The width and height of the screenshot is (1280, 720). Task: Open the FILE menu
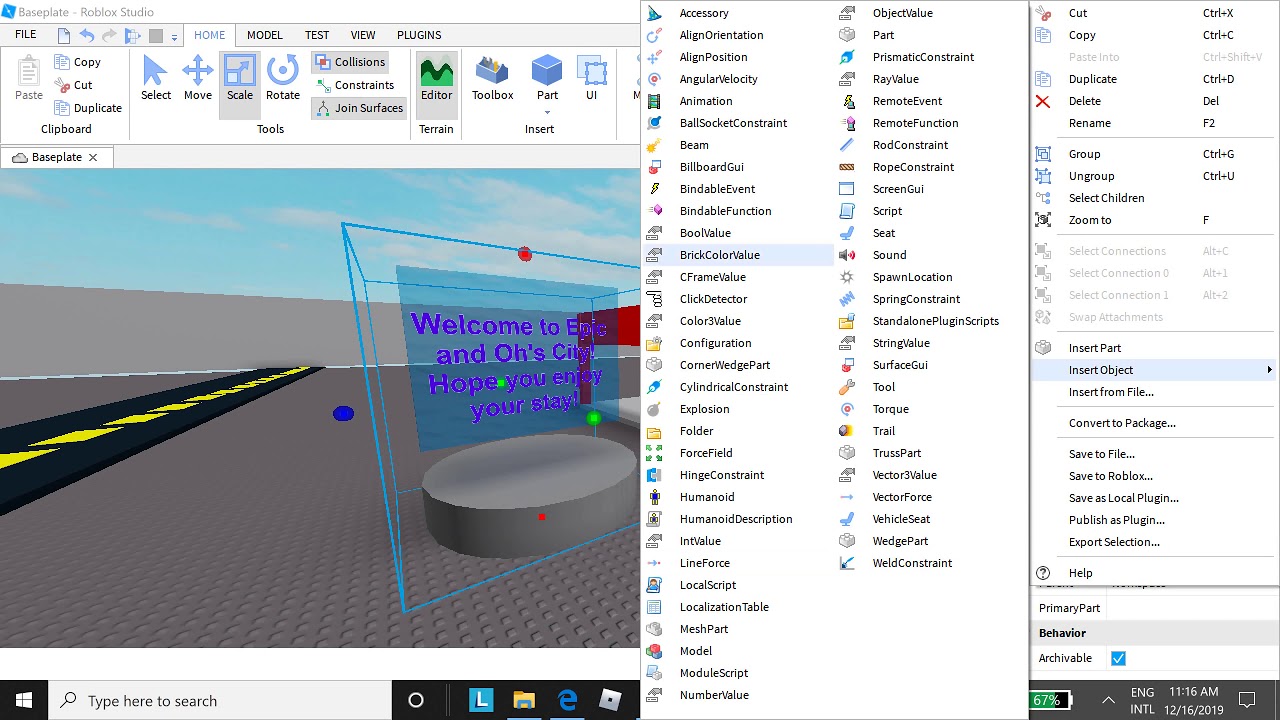coord(26,35)
